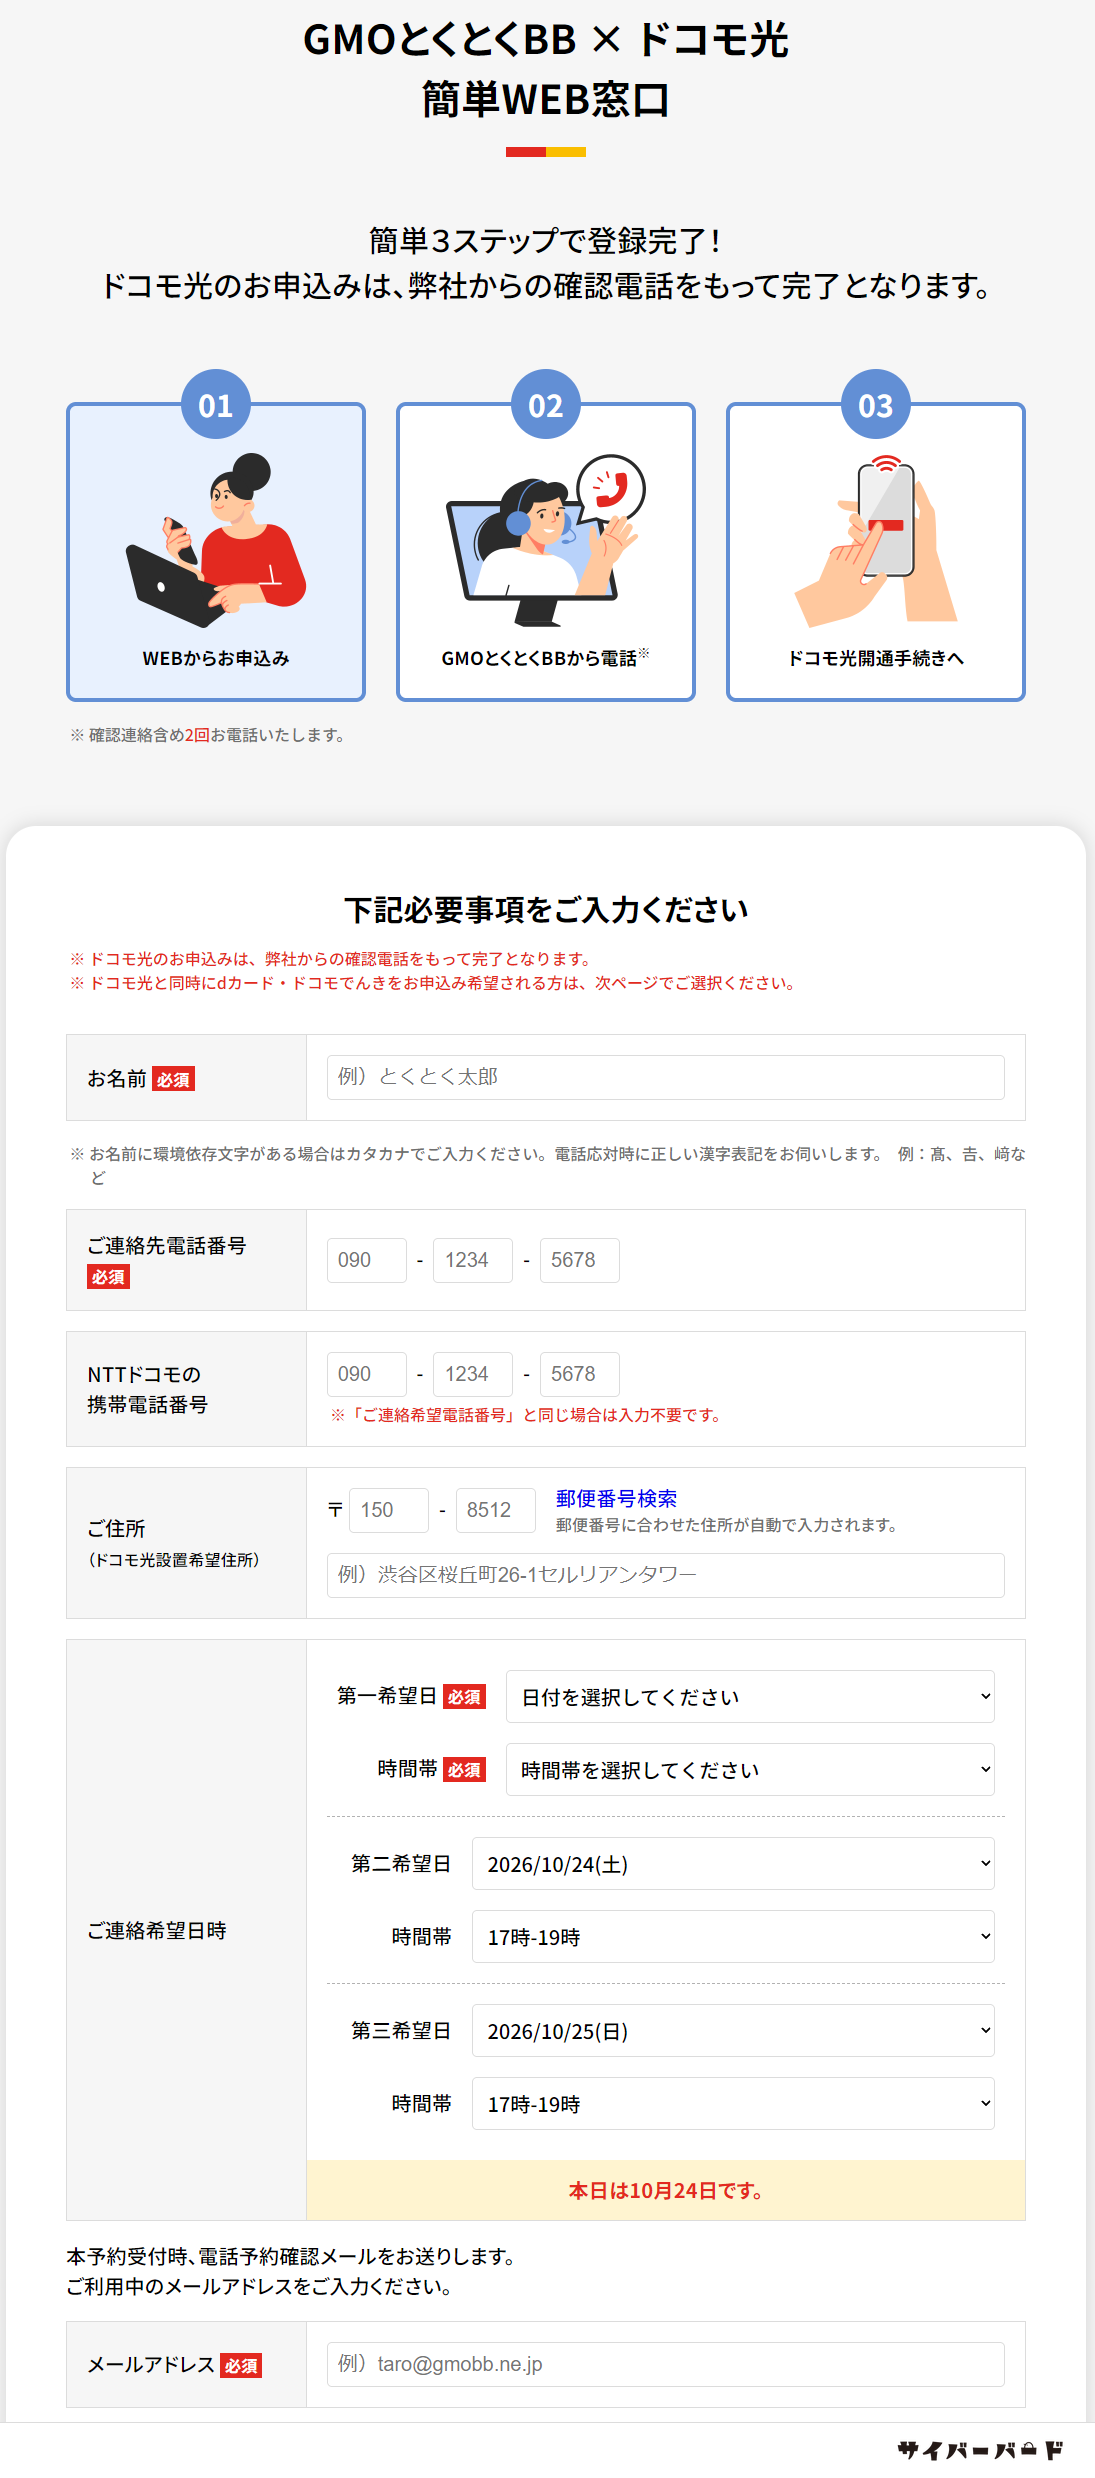This screenshot has height=2478, width=1095.
Task: Click the 必須 badge next to お名前
Action: coord(174,1080)
